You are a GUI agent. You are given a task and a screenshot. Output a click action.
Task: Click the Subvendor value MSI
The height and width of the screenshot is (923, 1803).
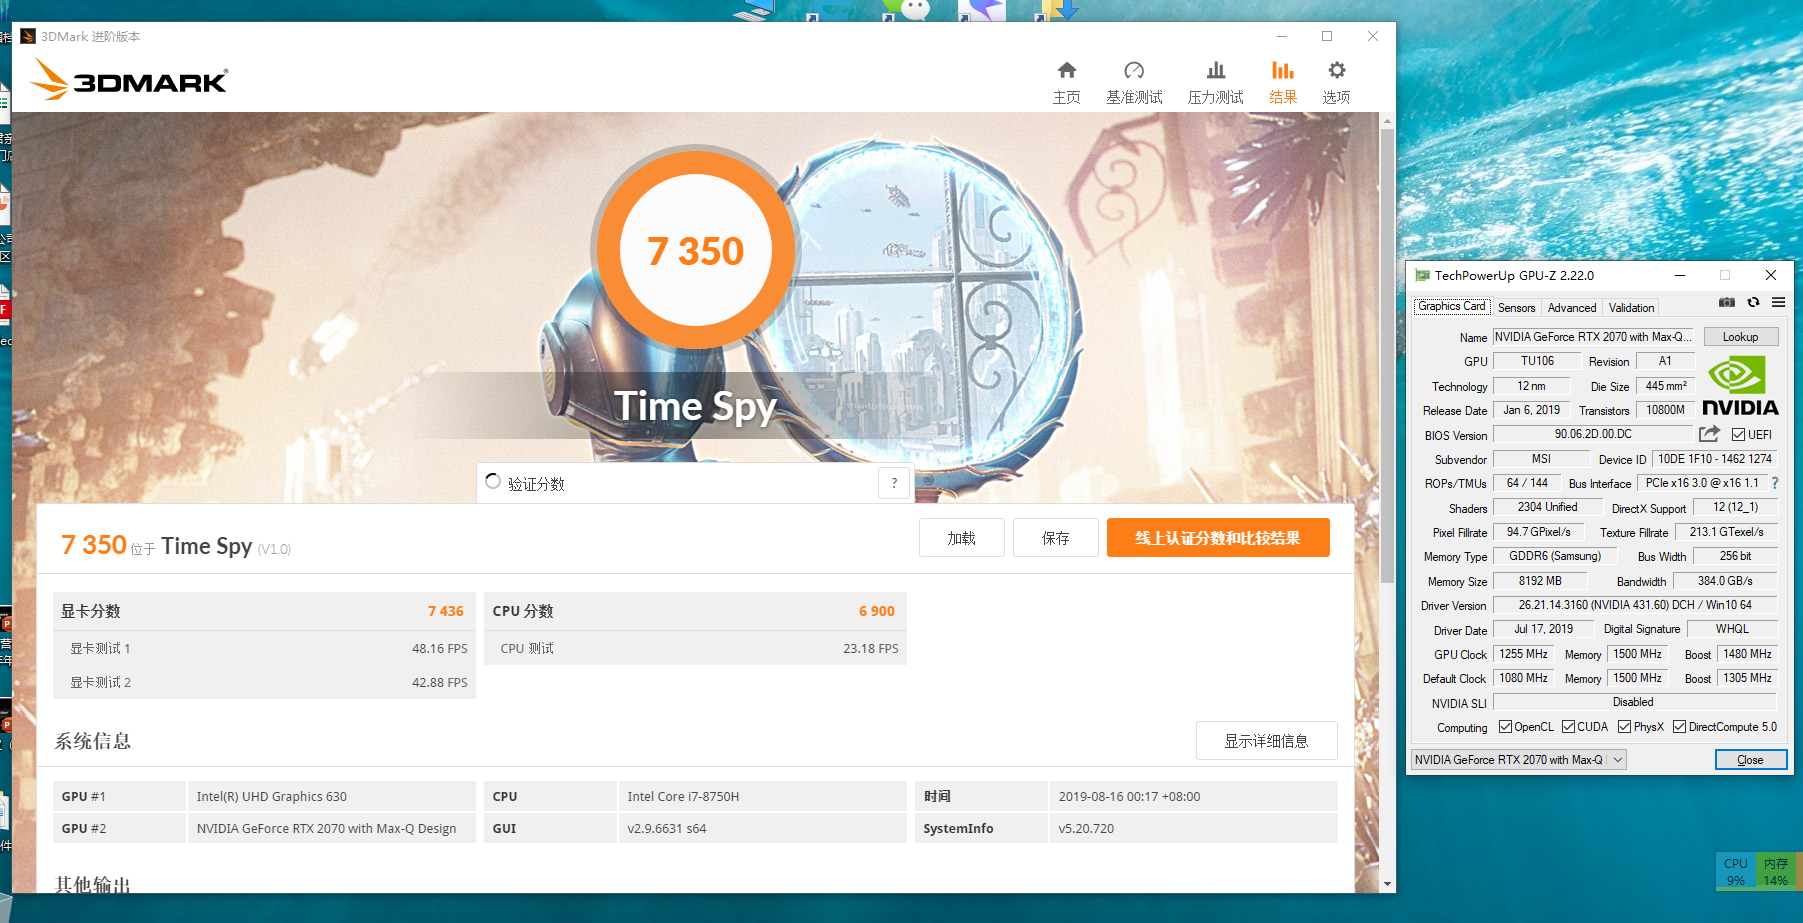click(1541, 459)
